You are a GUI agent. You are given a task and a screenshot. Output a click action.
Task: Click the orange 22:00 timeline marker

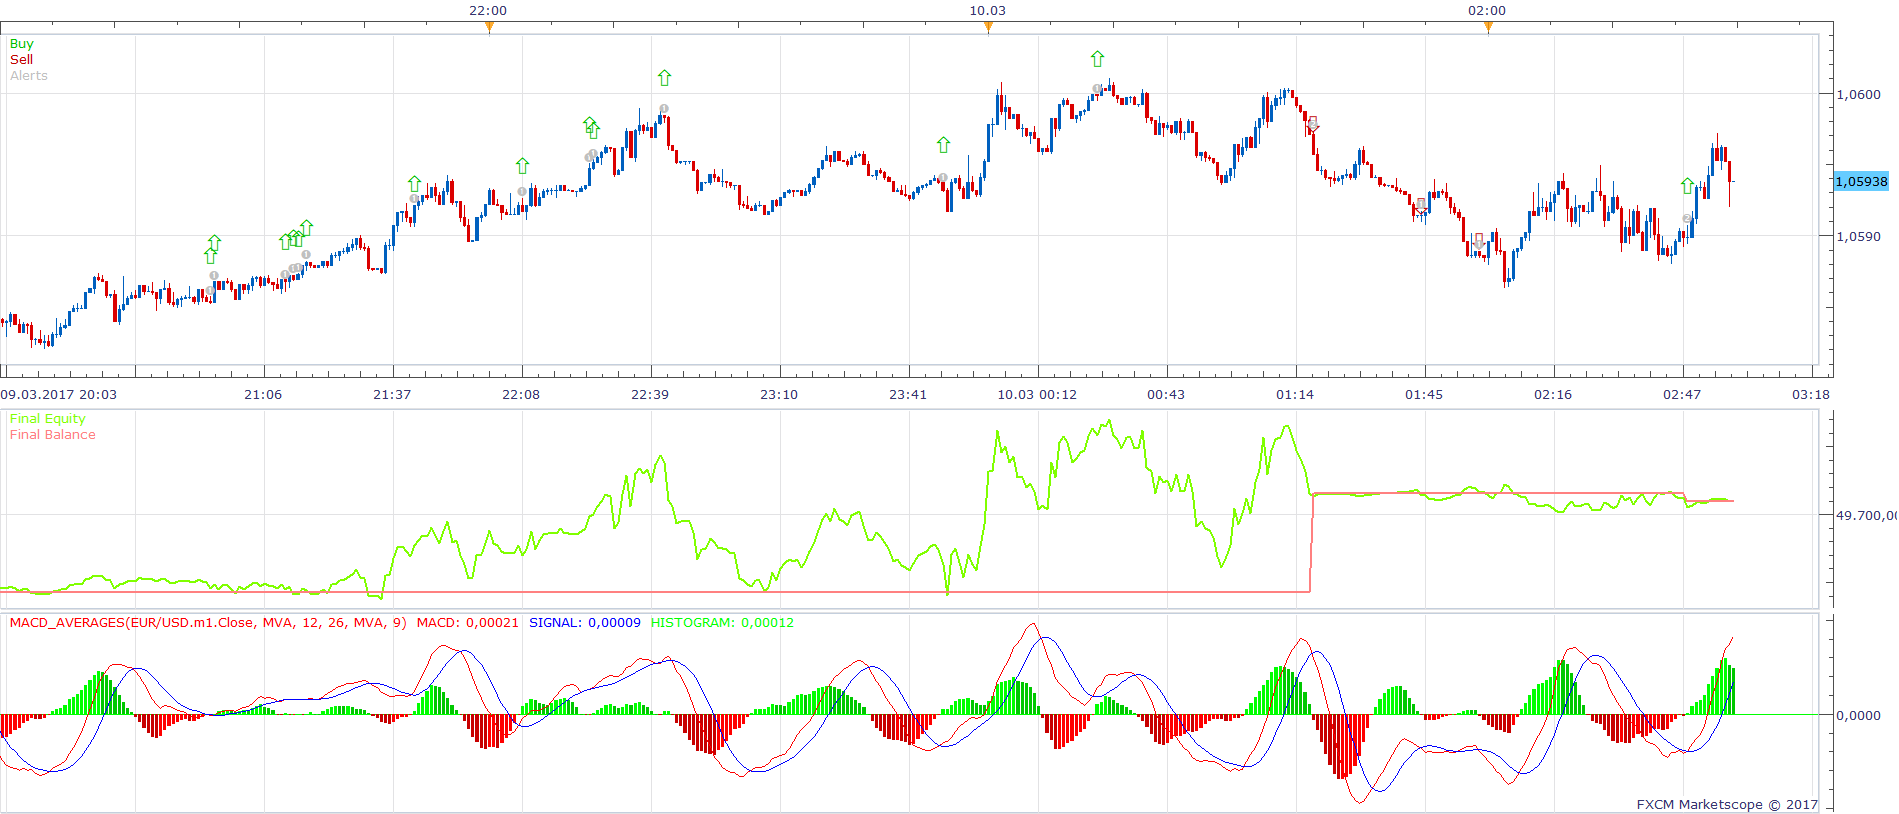(x=489, y=27)
